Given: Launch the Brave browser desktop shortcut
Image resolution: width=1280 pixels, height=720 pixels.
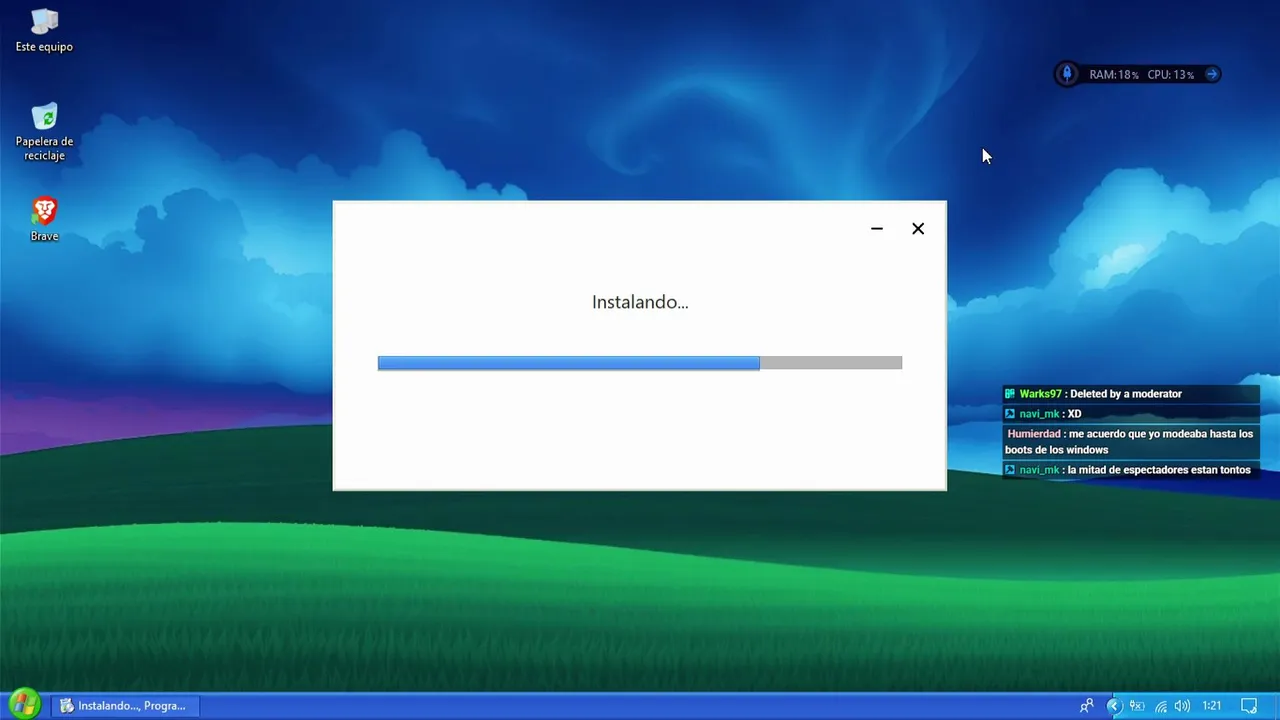Looking at the screenshot, I should coord(44,219).
